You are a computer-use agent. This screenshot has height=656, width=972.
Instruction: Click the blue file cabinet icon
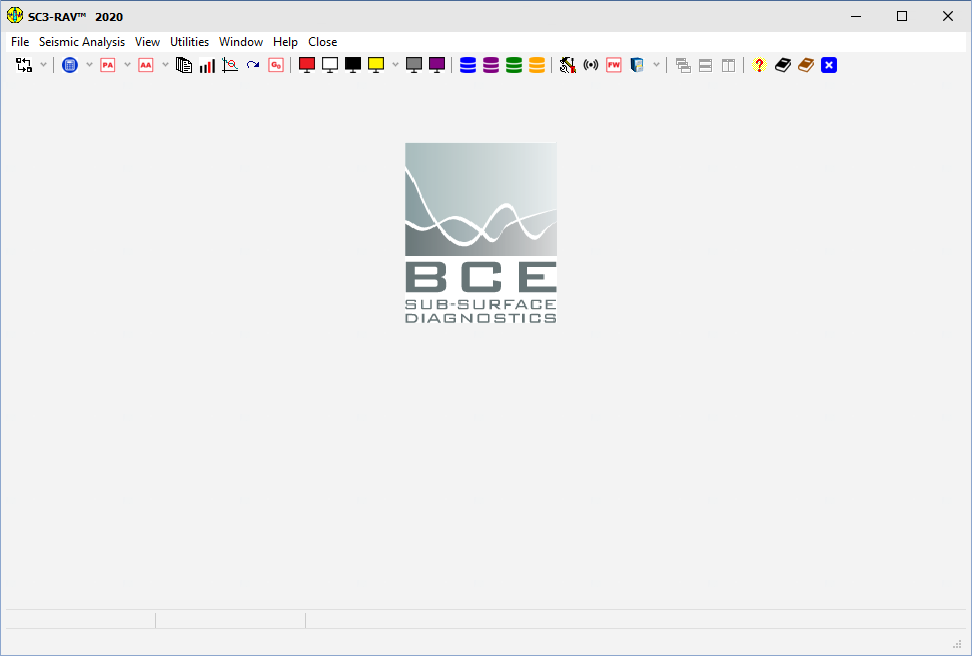coord(637,65)
